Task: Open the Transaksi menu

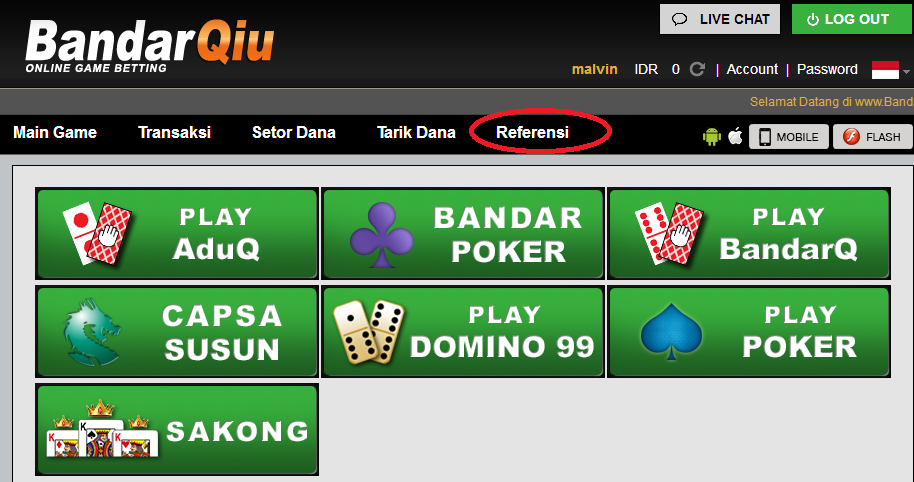Action: click(x=174, y=132)
